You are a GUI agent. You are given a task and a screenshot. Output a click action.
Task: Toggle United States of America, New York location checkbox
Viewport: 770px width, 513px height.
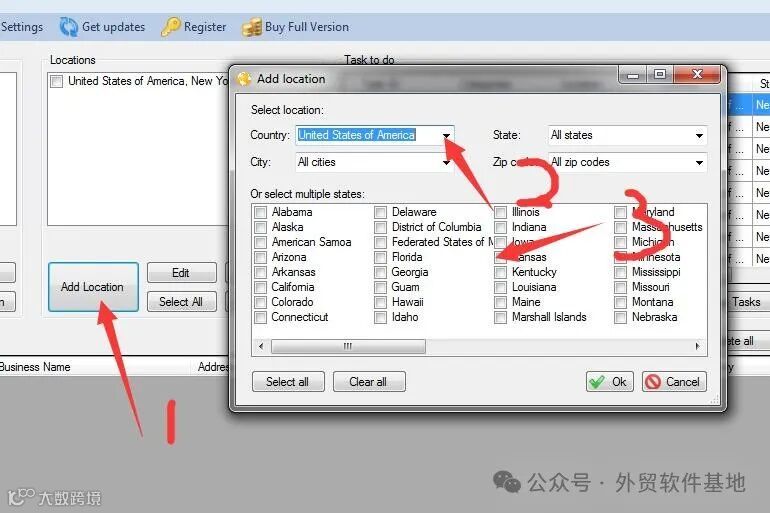(x=56, y=81)
